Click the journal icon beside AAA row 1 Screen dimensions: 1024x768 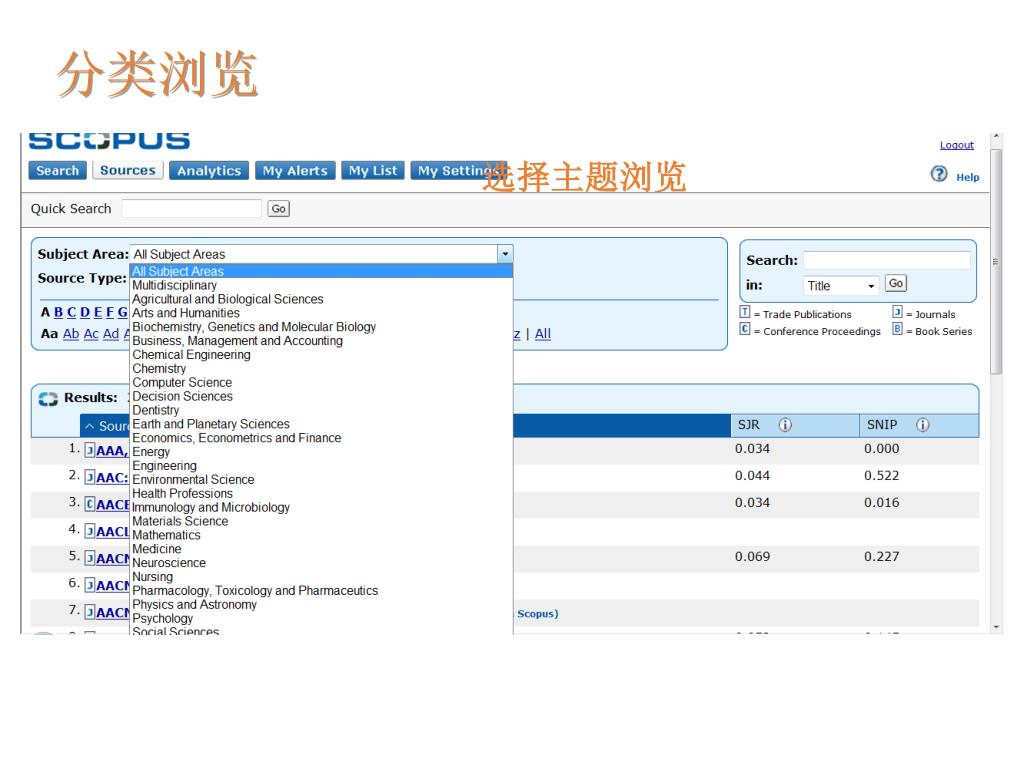(x=90, y=450)
